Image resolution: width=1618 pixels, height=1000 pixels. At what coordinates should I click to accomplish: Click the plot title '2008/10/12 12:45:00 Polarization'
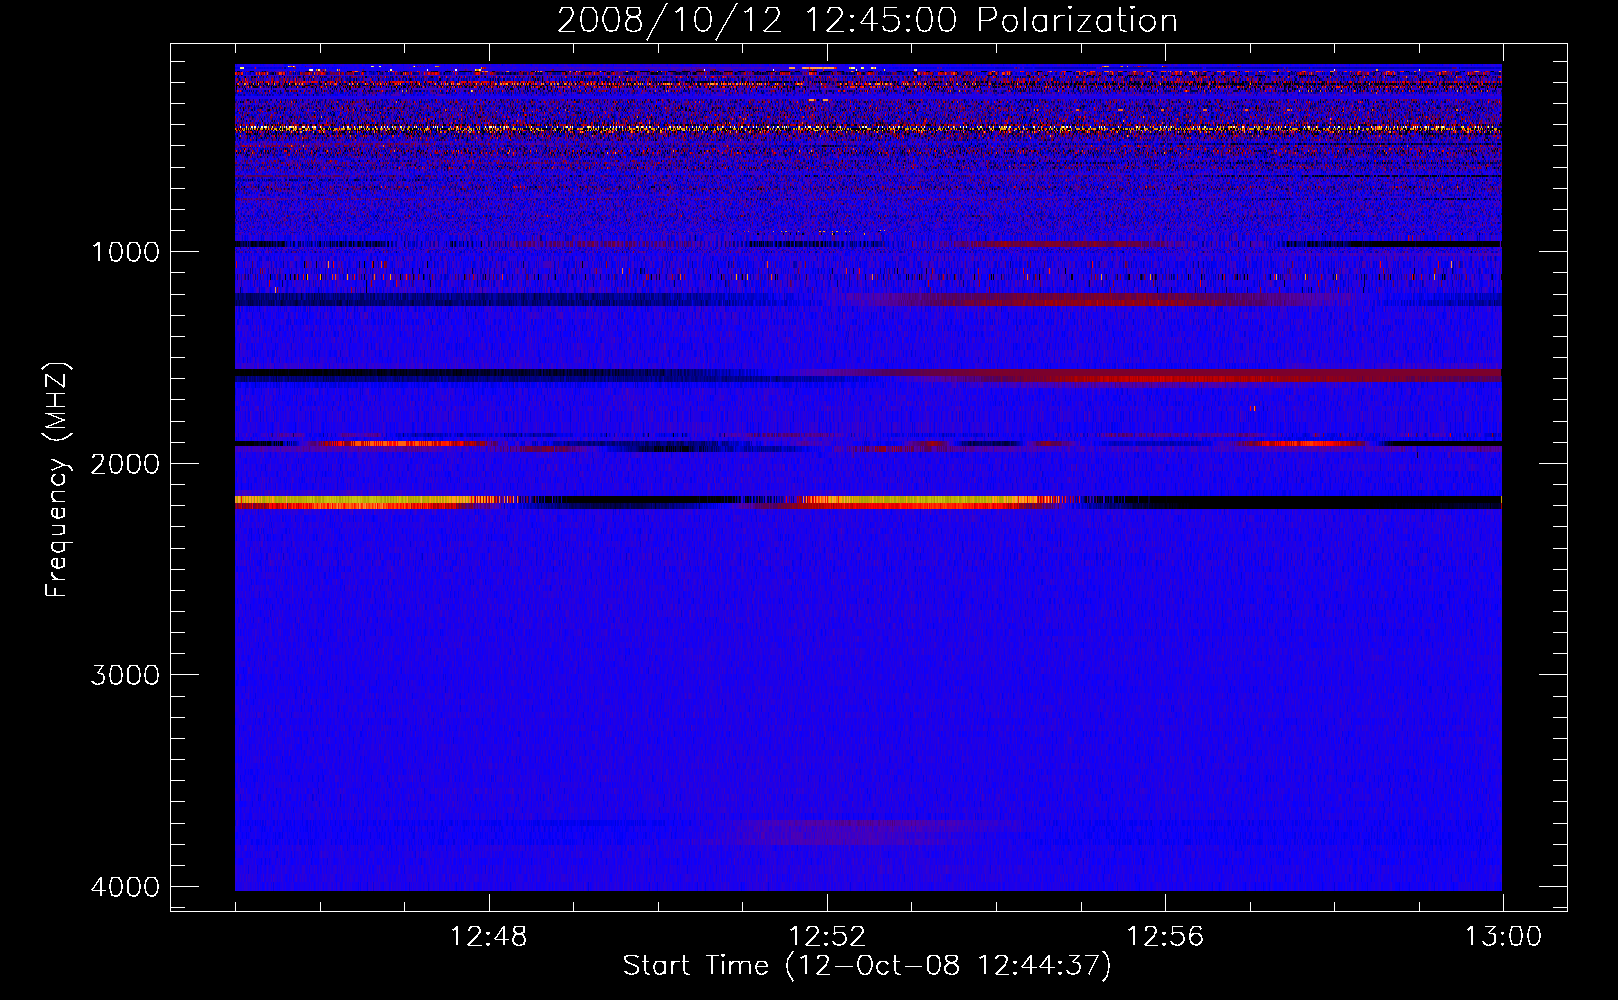[x=867, y=20]
